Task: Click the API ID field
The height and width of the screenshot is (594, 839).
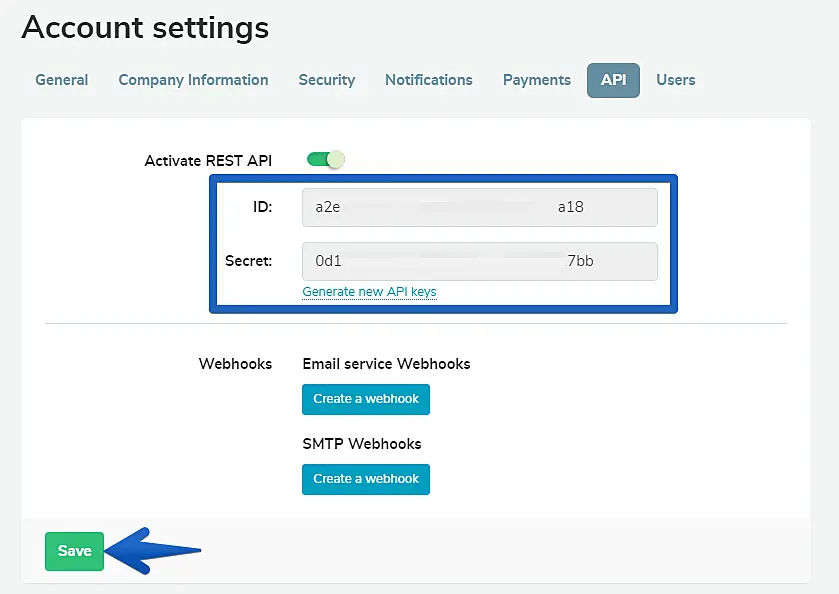Action: (479, 208)
